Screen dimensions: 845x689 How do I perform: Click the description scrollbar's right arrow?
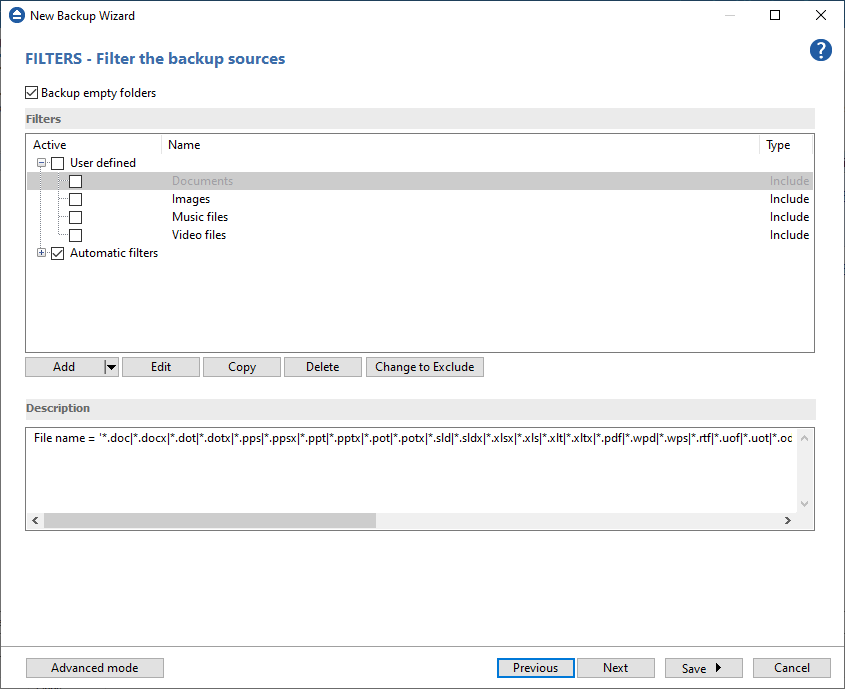787,520
